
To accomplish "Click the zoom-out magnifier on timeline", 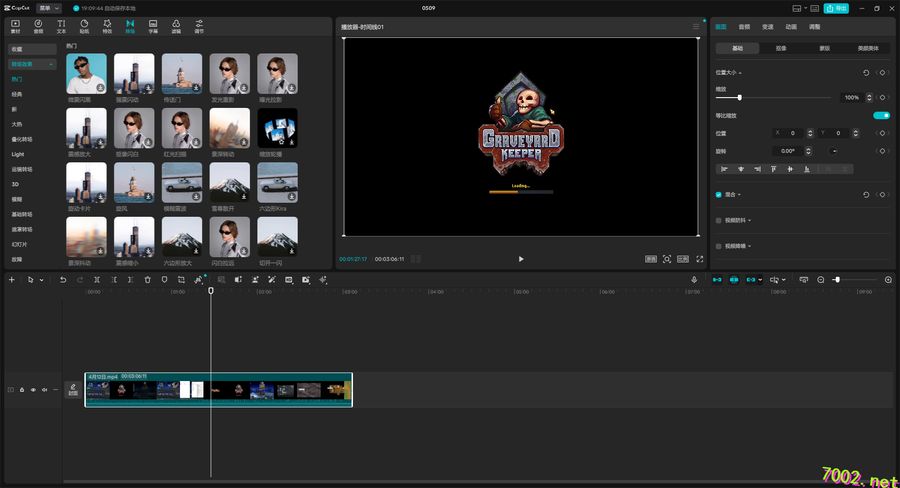I will tap(821, 280).
